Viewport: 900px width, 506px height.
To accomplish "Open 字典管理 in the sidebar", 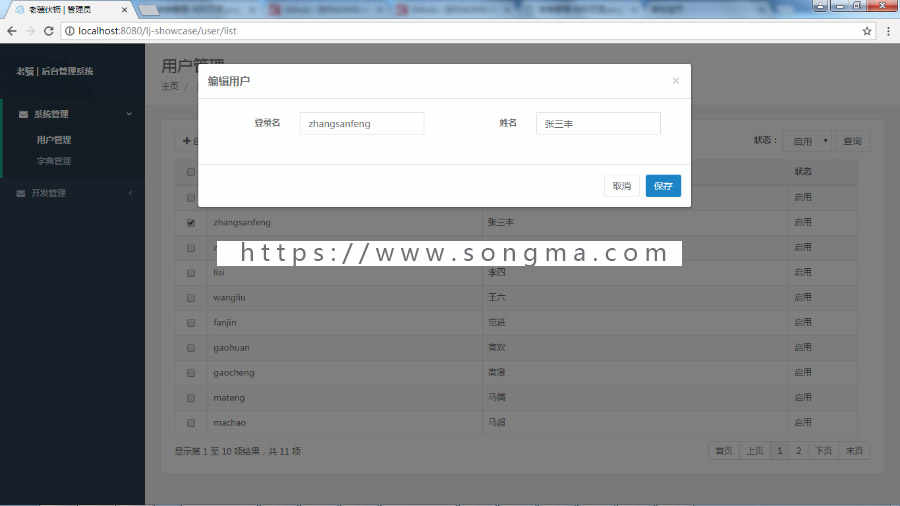I will coord(54,161).
